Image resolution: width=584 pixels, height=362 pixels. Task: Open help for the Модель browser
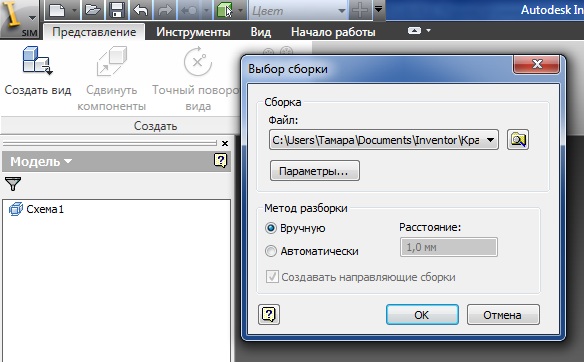pyautogui.click(x=220, y=161)
